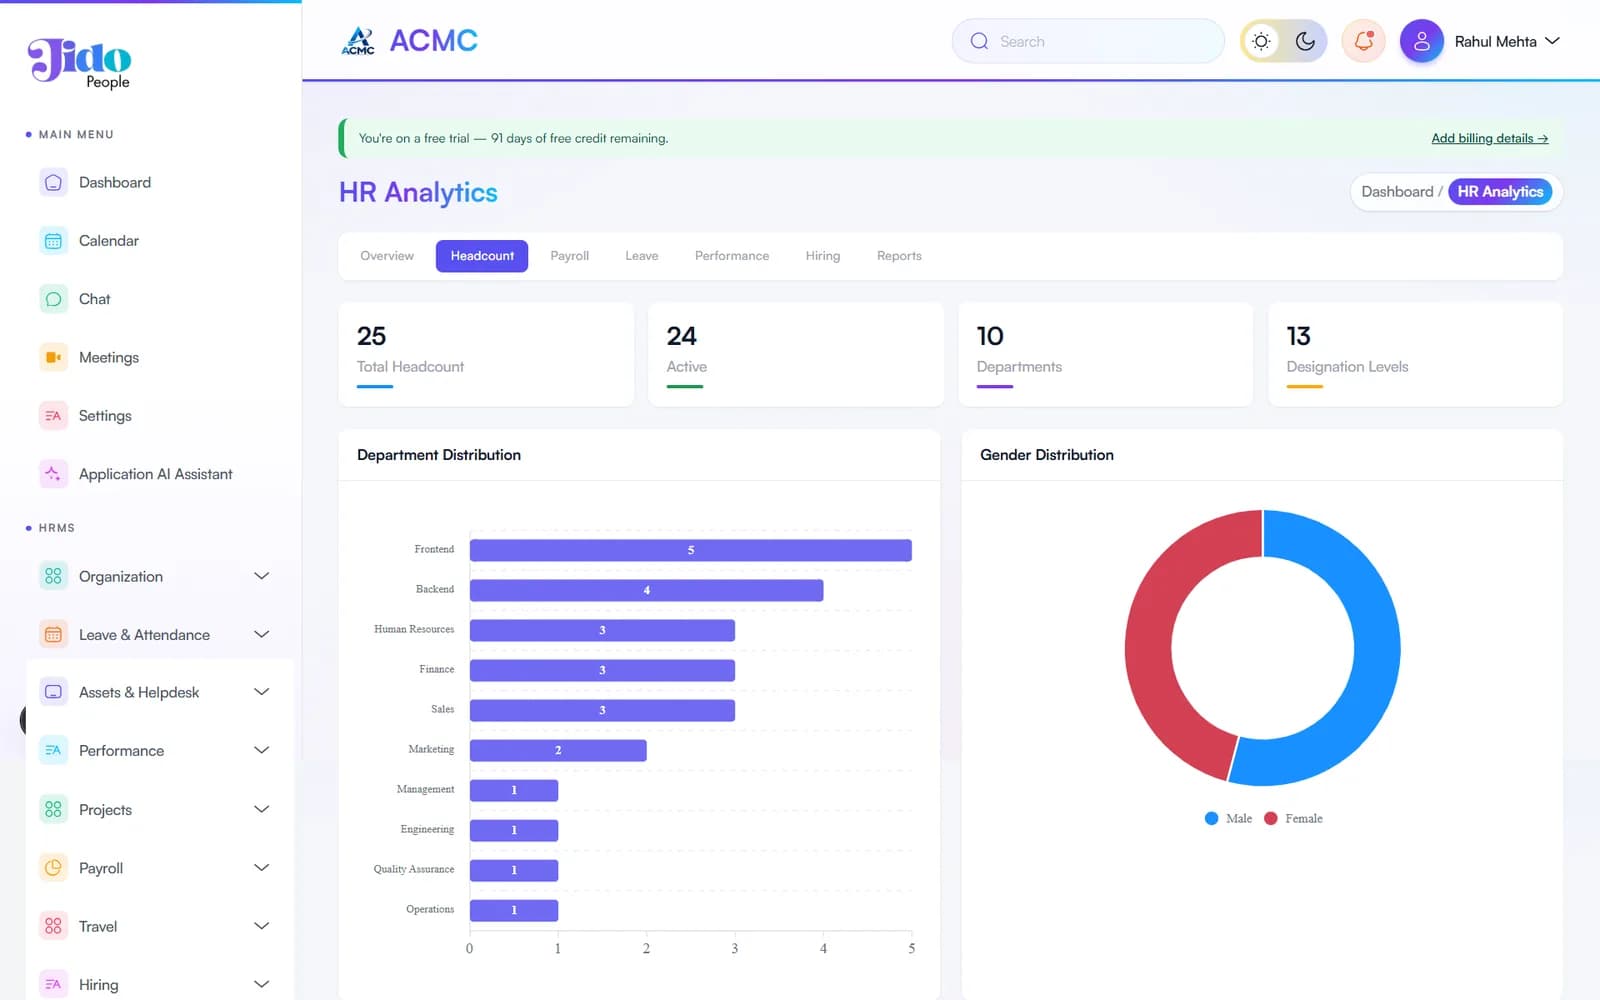This screenshot has height=1000, width=1600.
Task: Click the Settings sidebar icon
Action: click(x=53, y=416)
